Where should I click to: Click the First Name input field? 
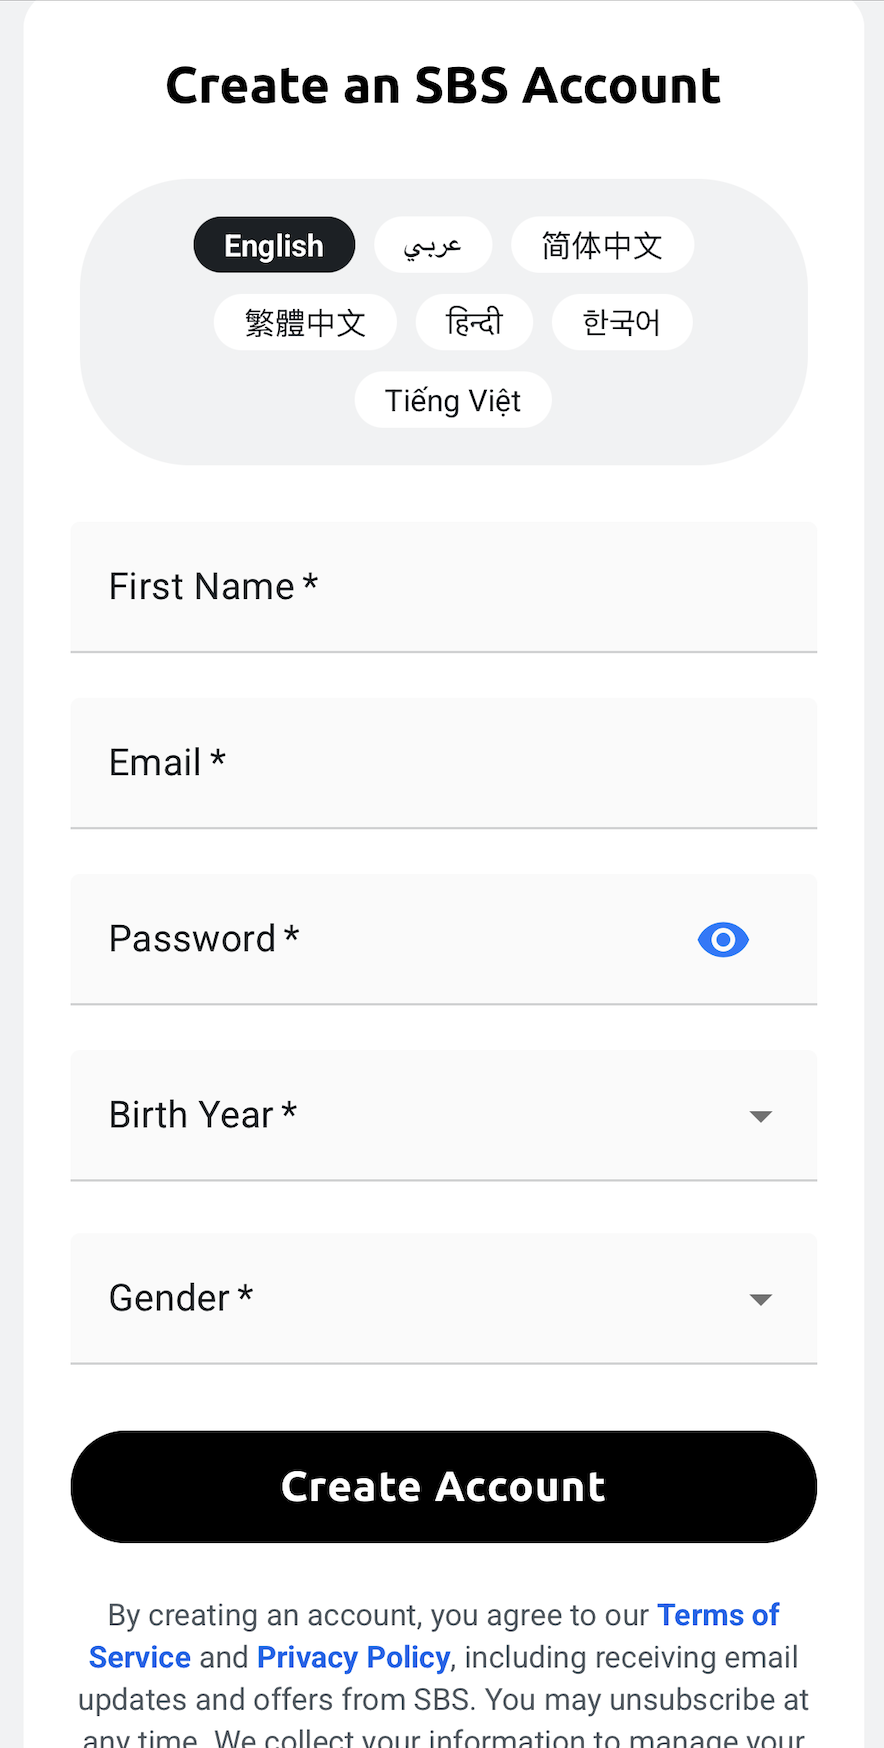pyautogui.click(x=444, y=587)
